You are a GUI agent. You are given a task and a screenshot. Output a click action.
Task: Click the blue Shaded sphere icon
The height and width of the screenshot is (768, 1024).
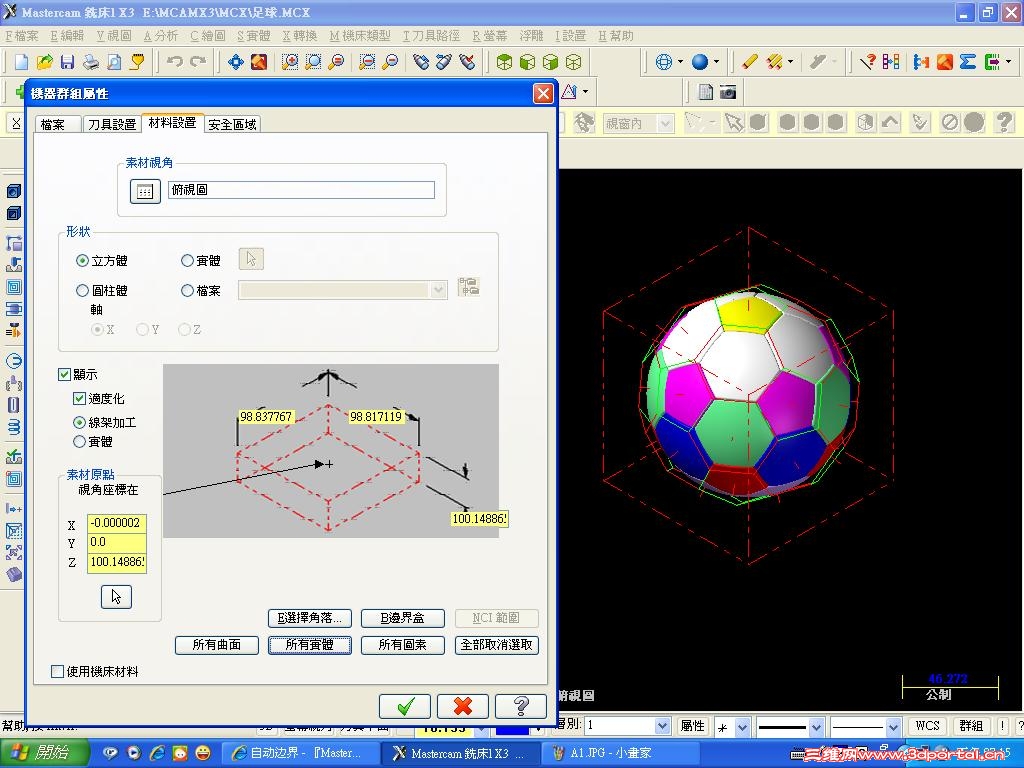pyautogui.click(x=699, y=62)
